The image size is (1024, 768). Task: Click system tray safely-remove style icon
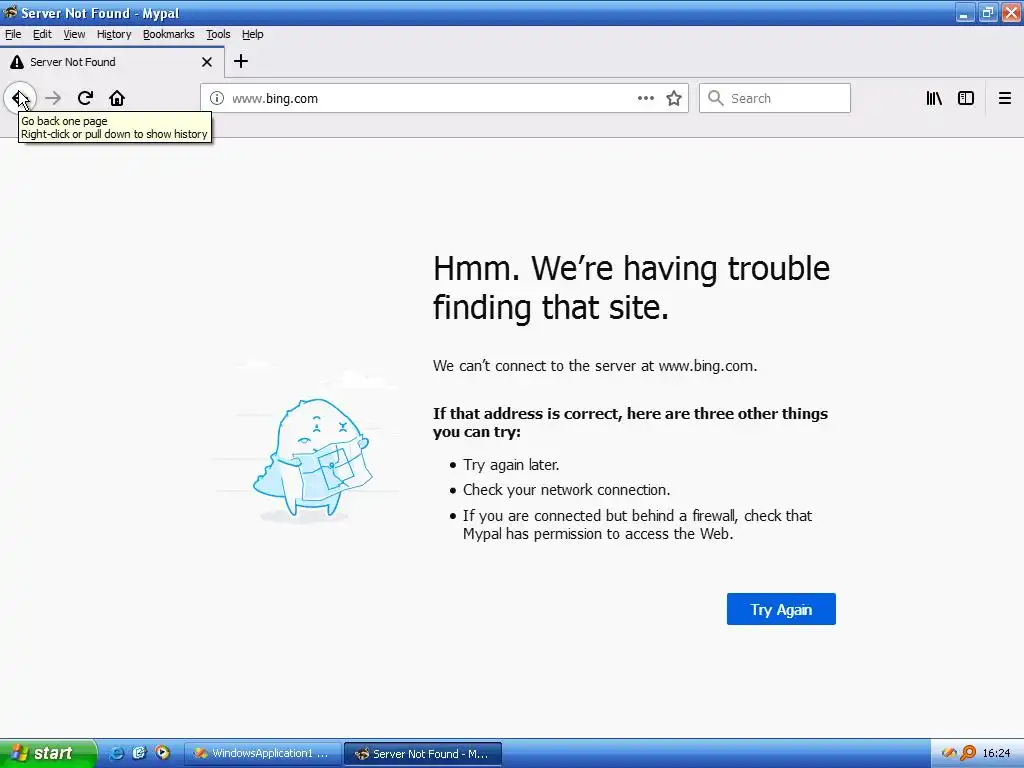pos(949,753)
